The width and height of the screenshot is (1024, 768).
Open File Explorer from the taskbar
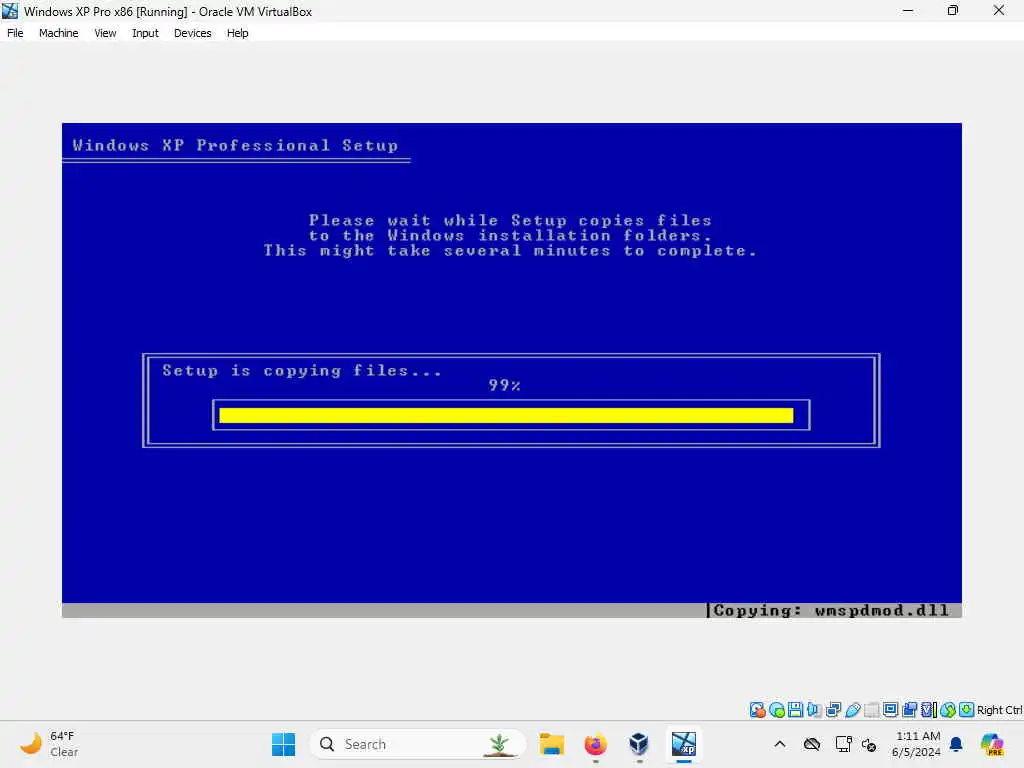[552, 744]
